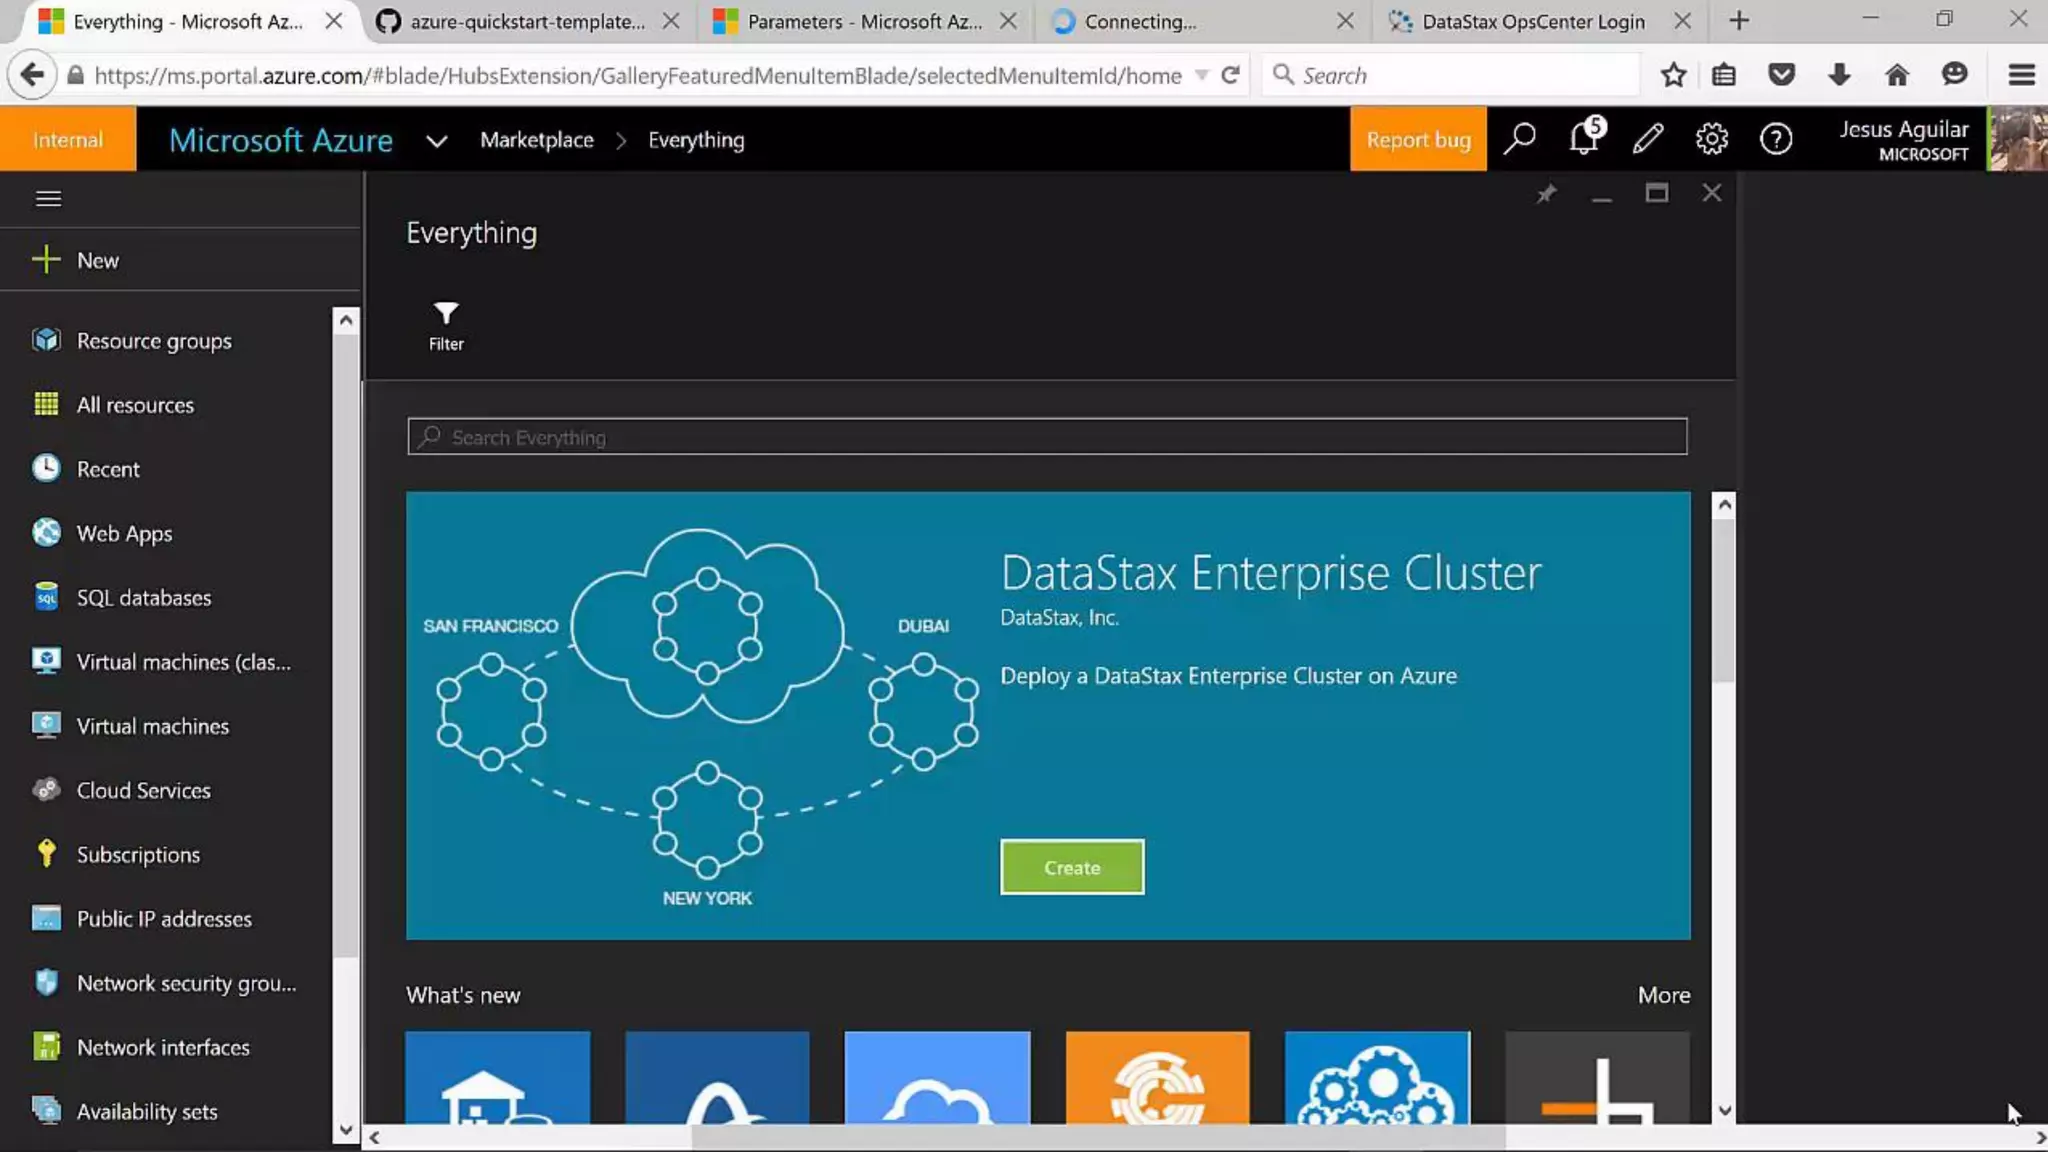Open Firefox hamburger menu
This screenshot has width=2048, height=1152.
(x=2021, y=75)
